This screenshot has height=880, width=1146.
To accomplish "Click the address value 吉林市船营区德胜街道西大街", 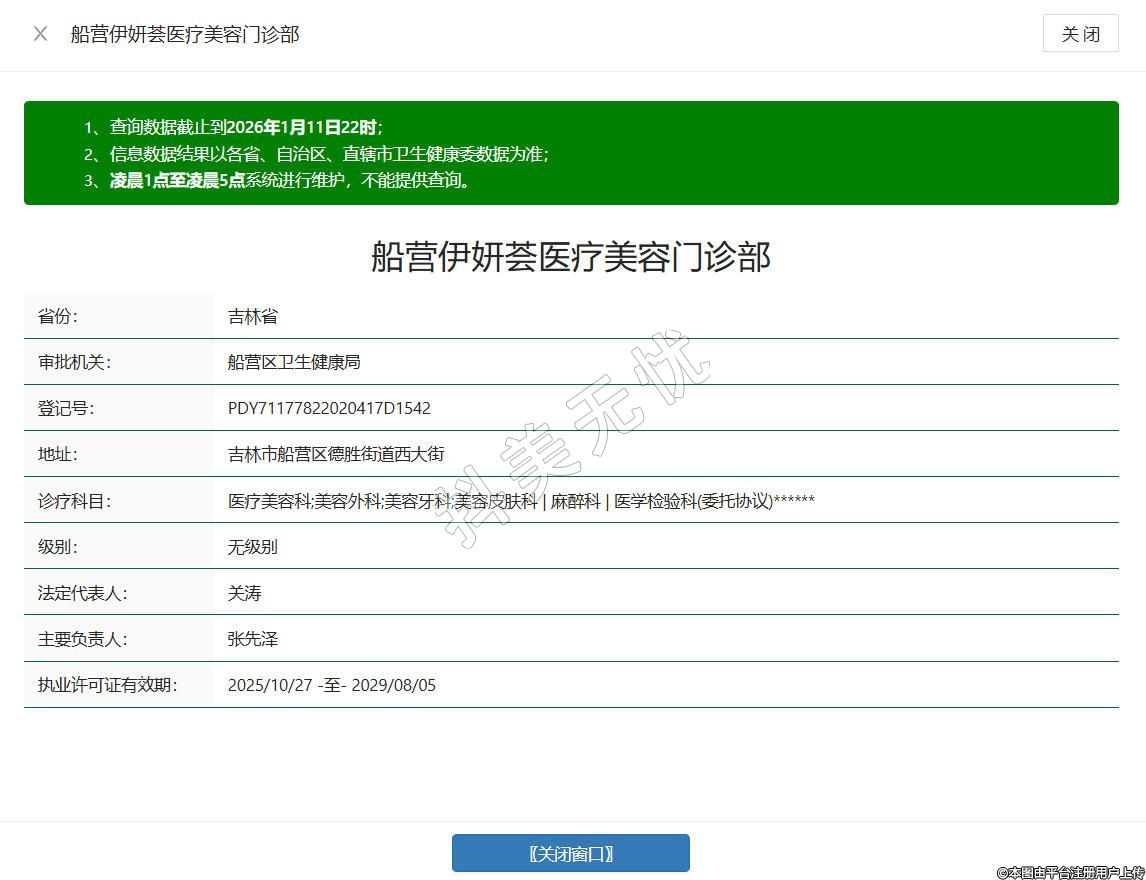I will tap(336, 454).
